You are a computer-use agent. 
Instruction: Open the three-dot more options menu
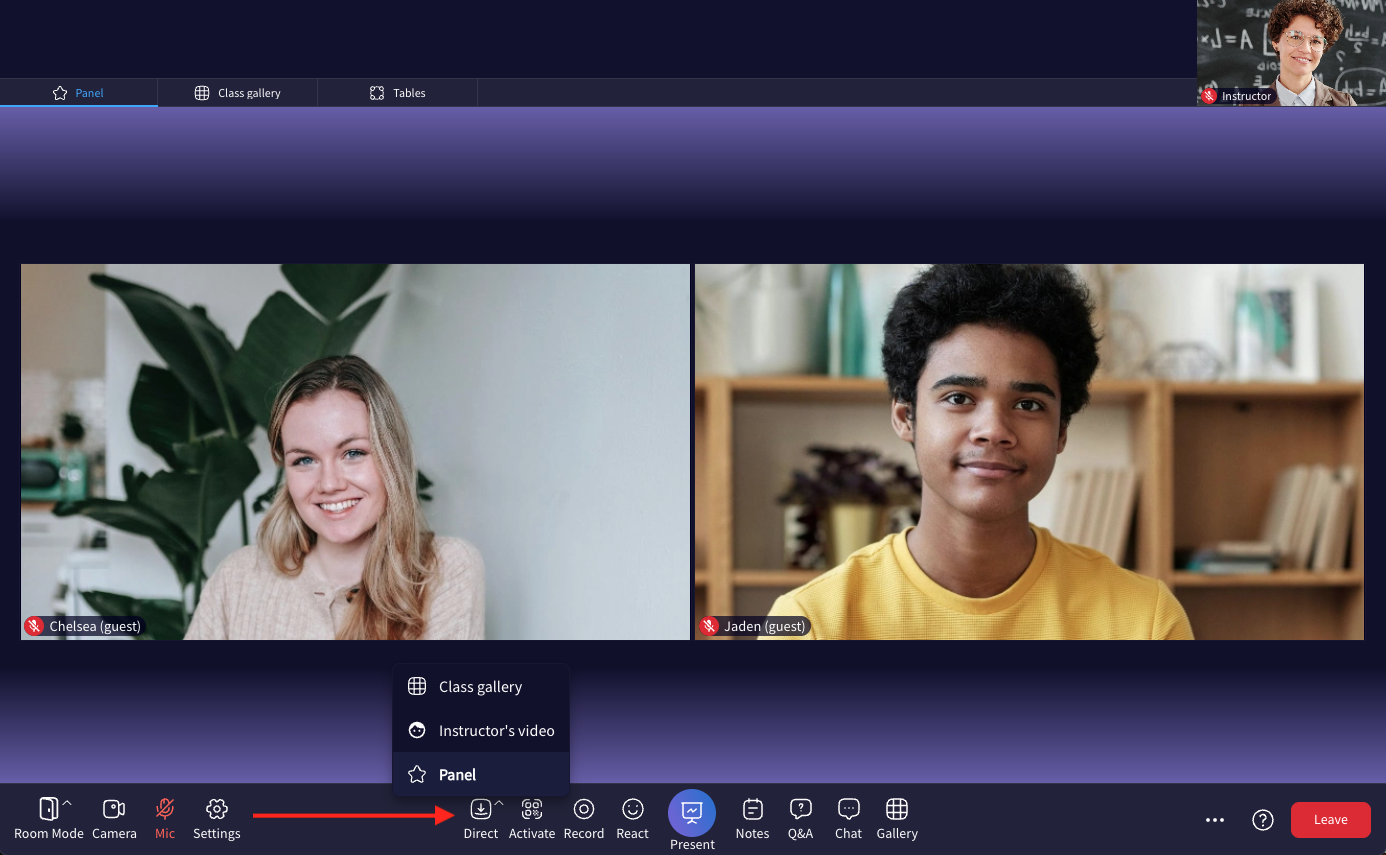pyautogui.click(x=1215, y=820)
